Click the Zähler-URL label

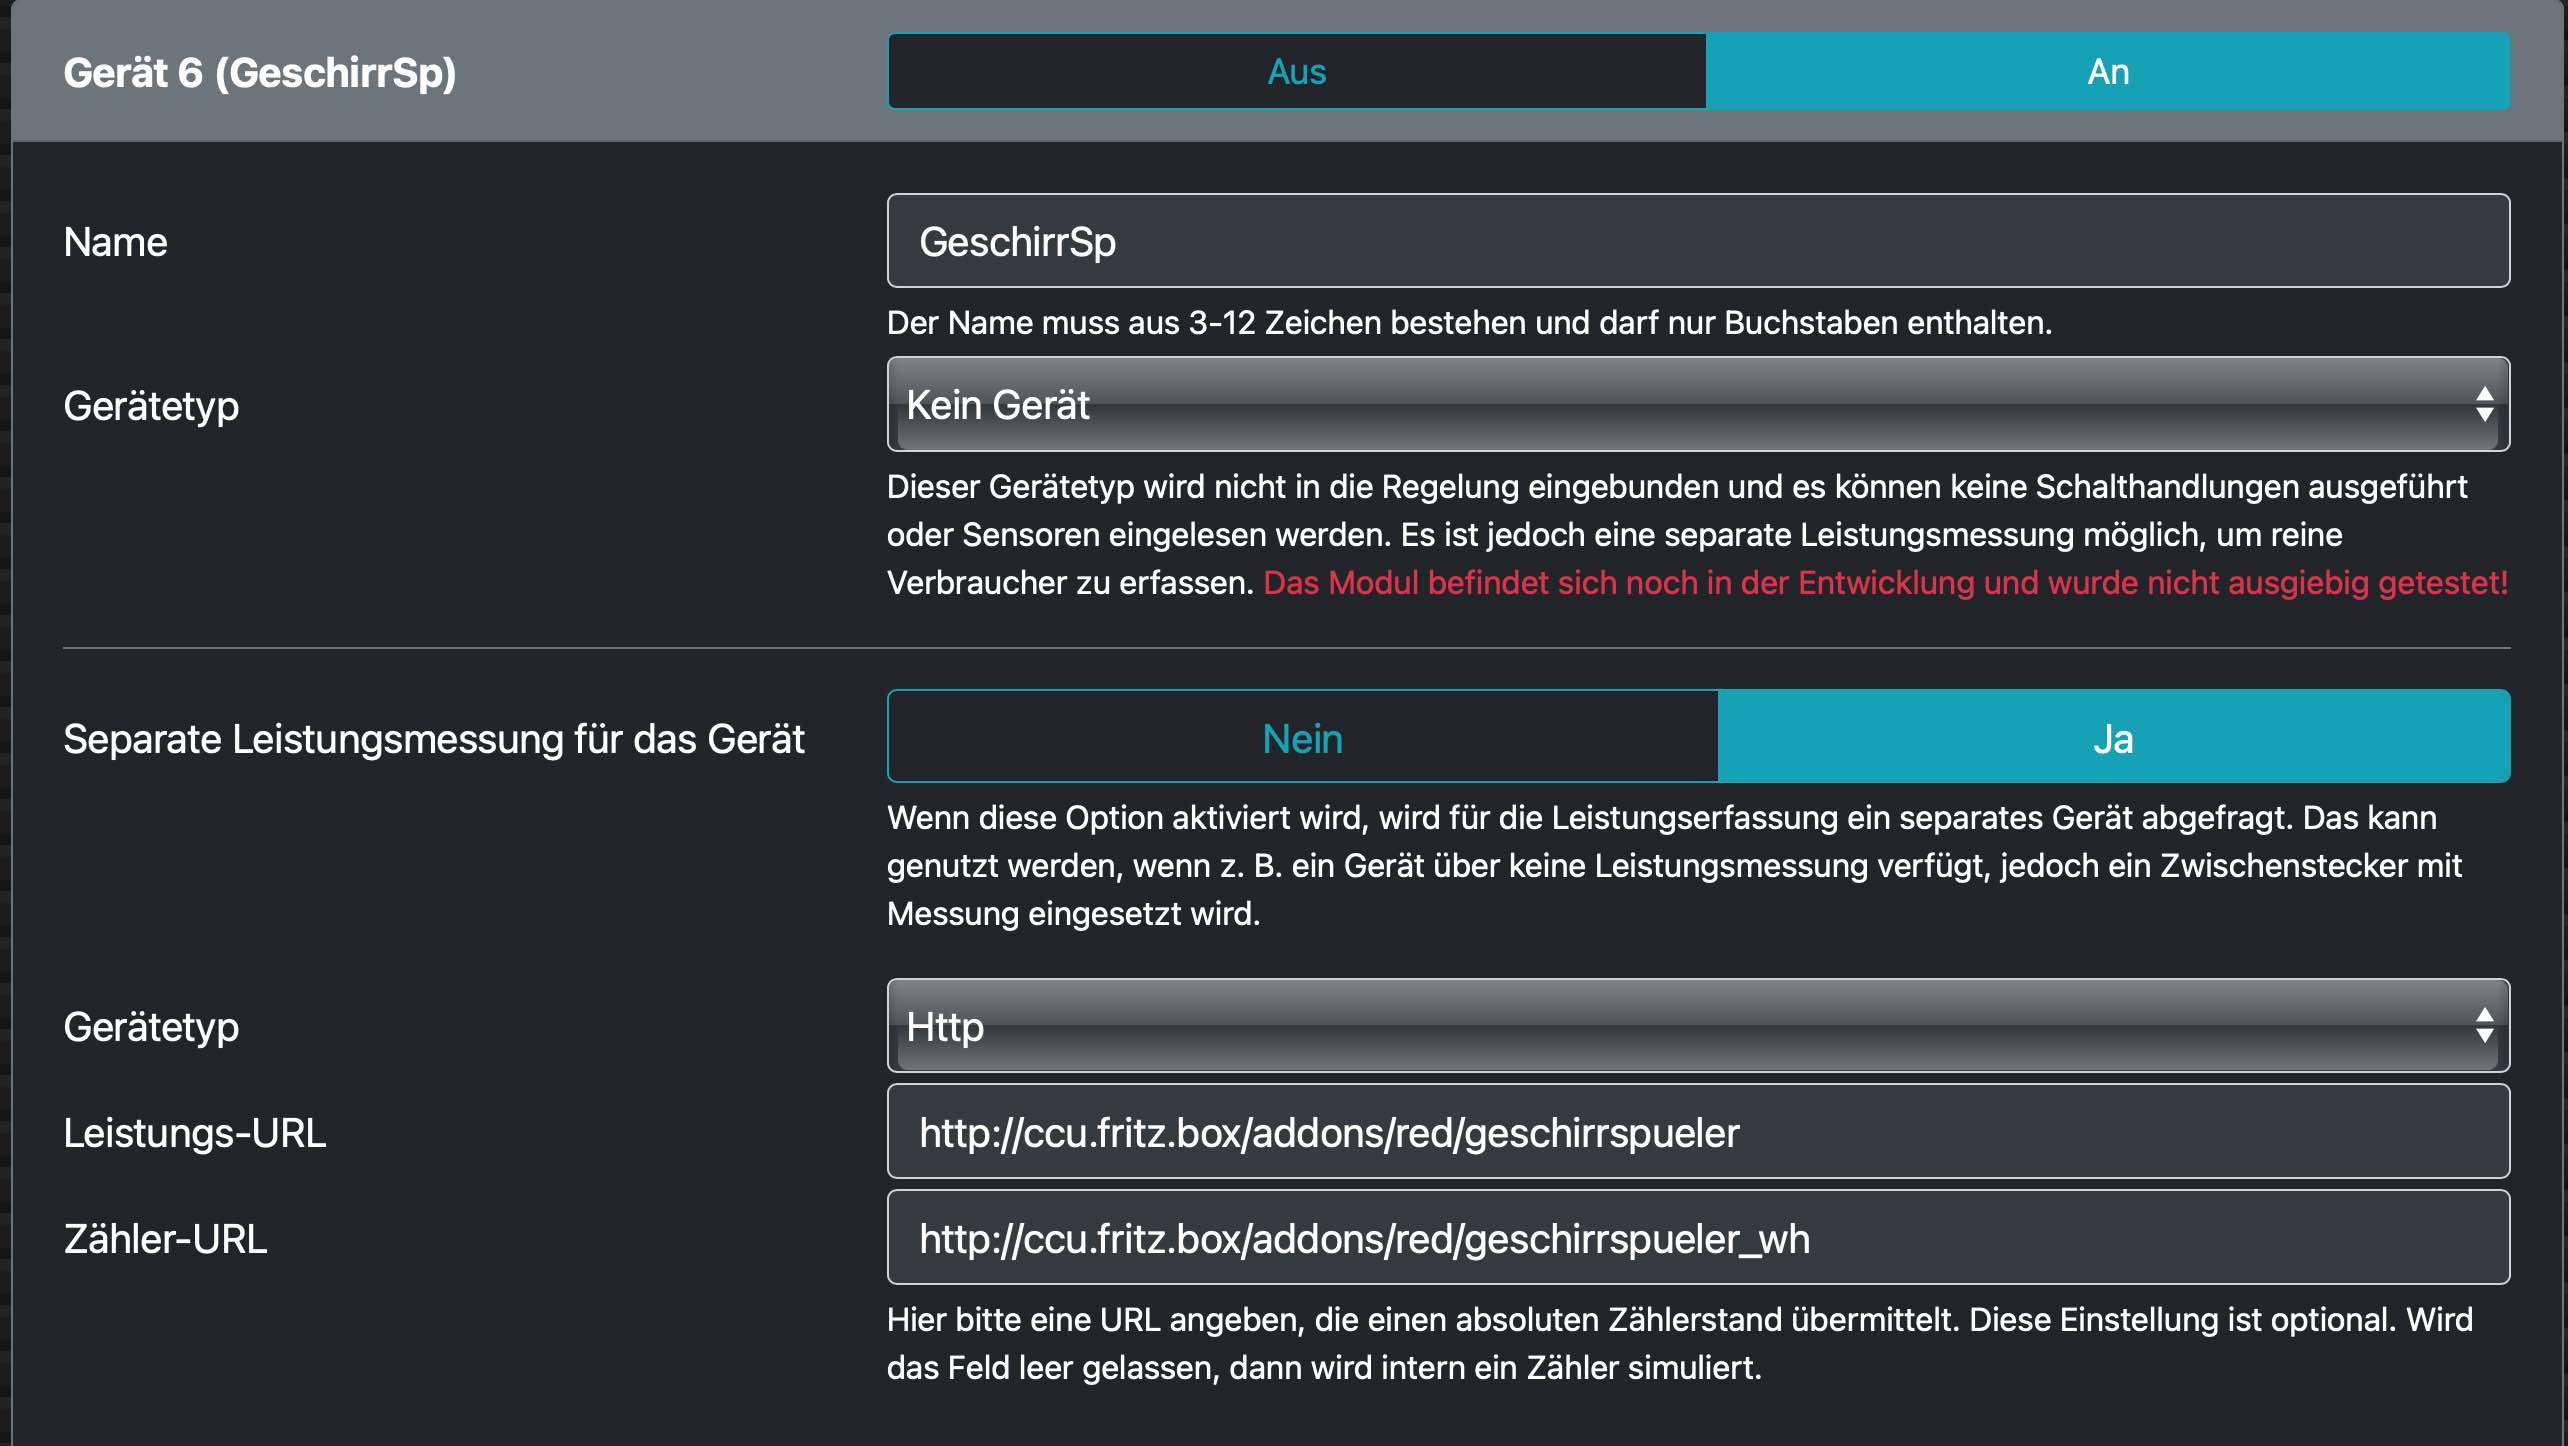tap(165, 1239)
